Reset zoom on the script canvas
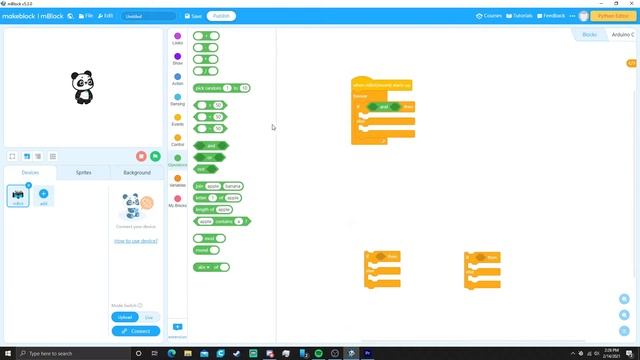Image resolution: width=640 pixels, height=360 pixels. [624, 331]
